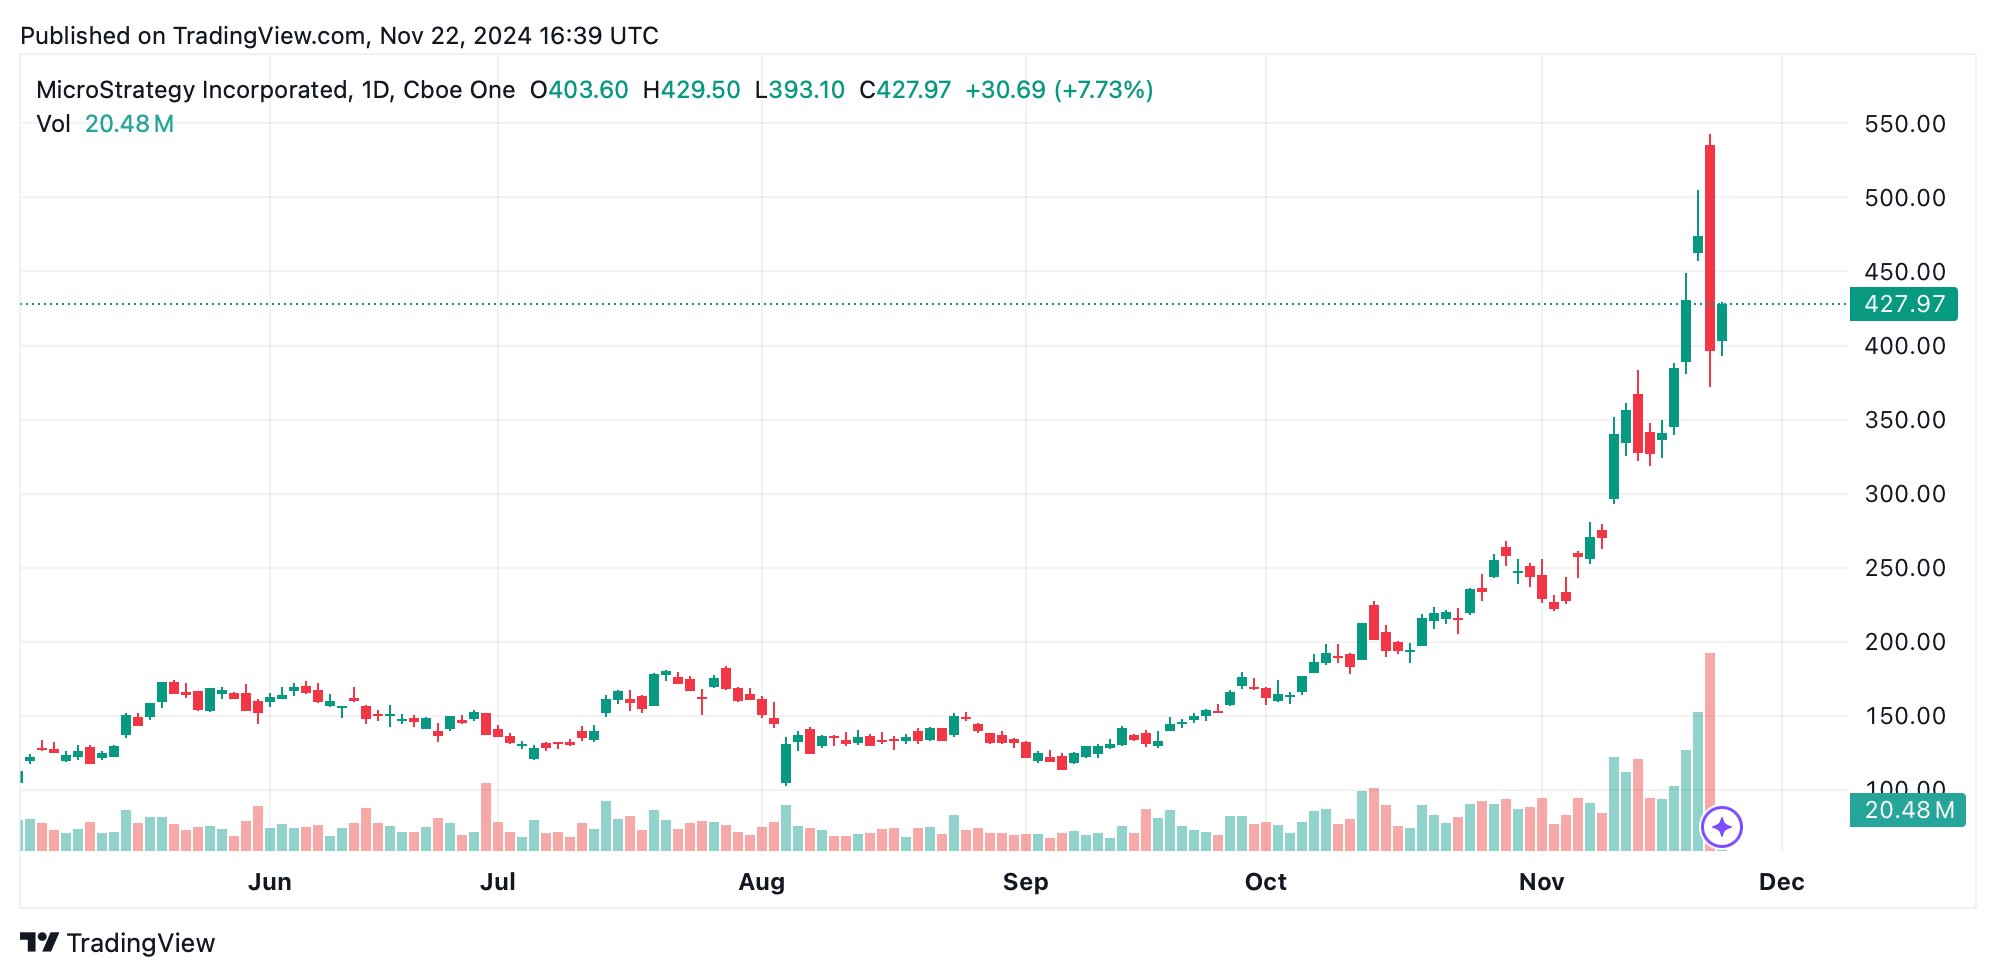Click the purple sparkle icon on the chart
This screenshot has height=978, width=1996.
coord(1721,827)
